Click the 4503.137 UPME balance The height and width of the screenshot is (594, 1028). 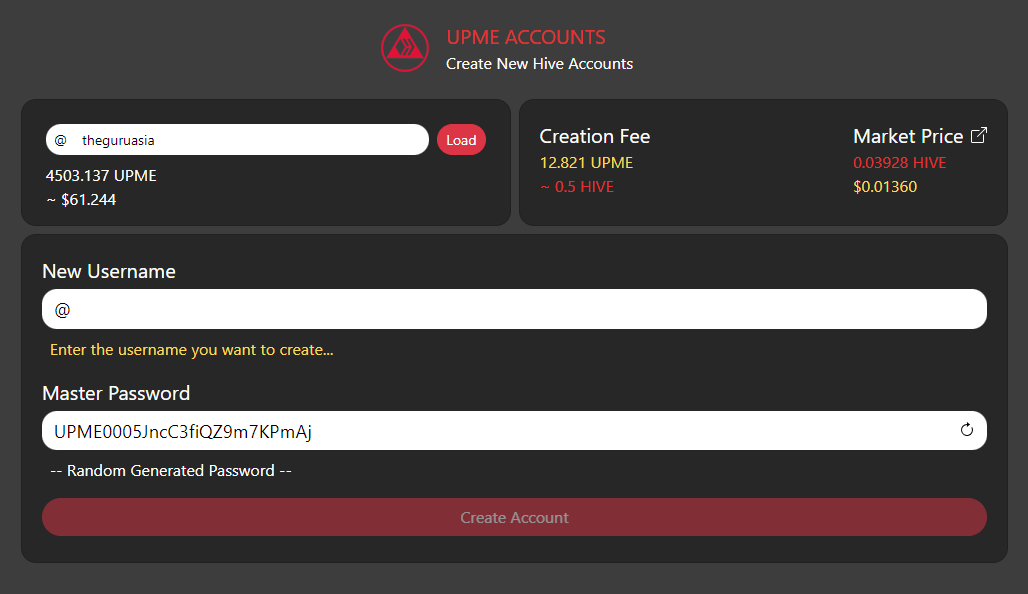point(101,176)
